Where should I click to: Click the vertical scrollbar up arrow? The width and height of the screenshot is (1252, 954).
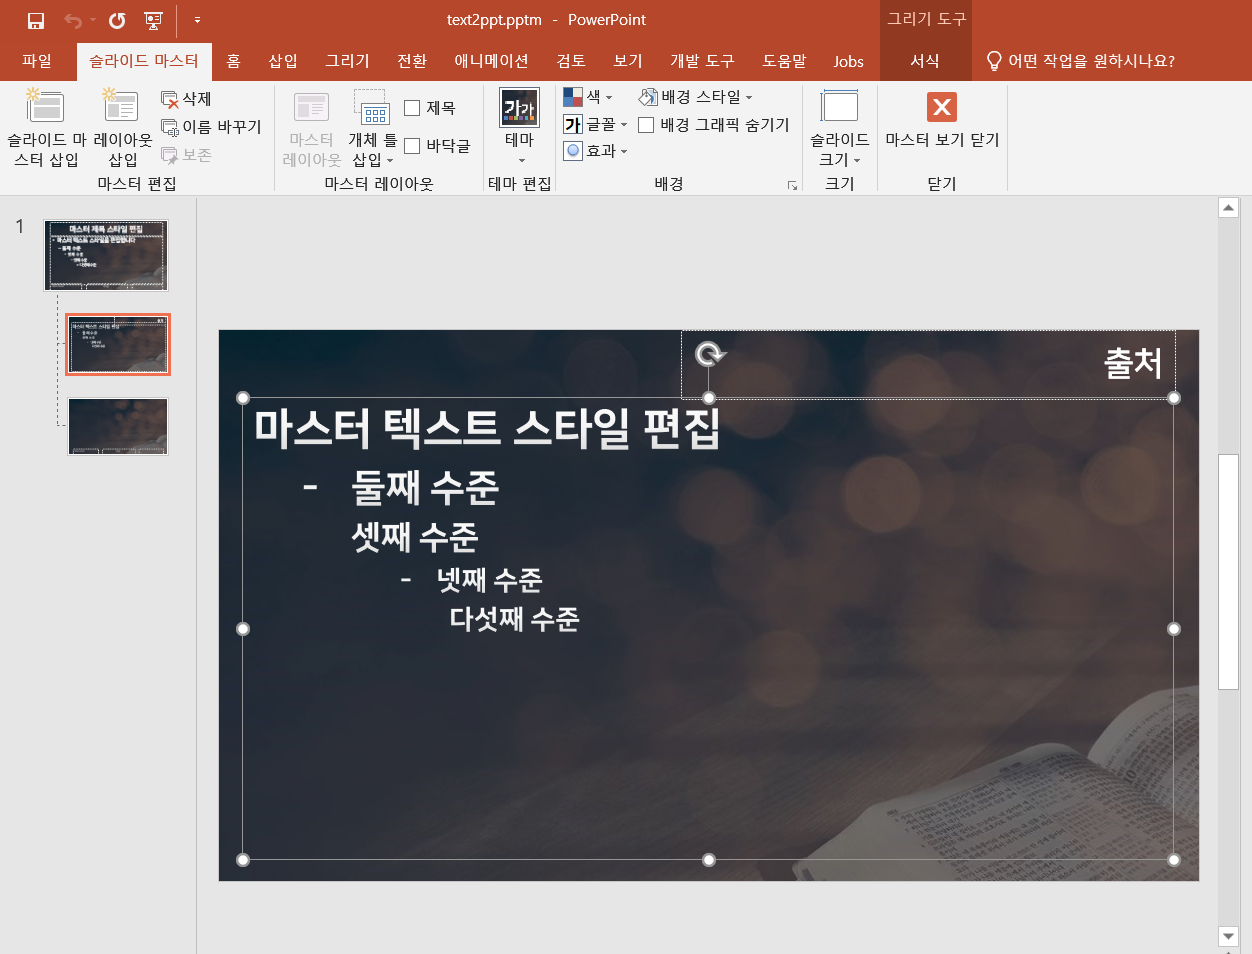[x=1229, y=208]
